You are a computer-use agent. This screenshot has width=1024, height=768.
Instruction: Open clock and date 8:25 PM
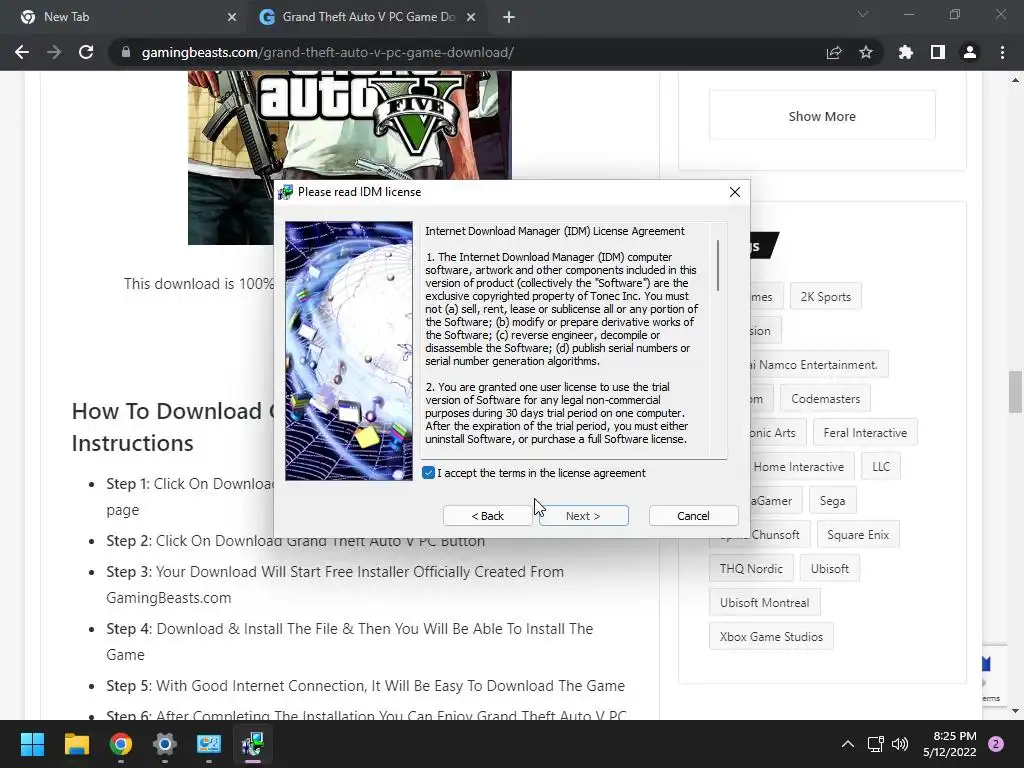950,744
